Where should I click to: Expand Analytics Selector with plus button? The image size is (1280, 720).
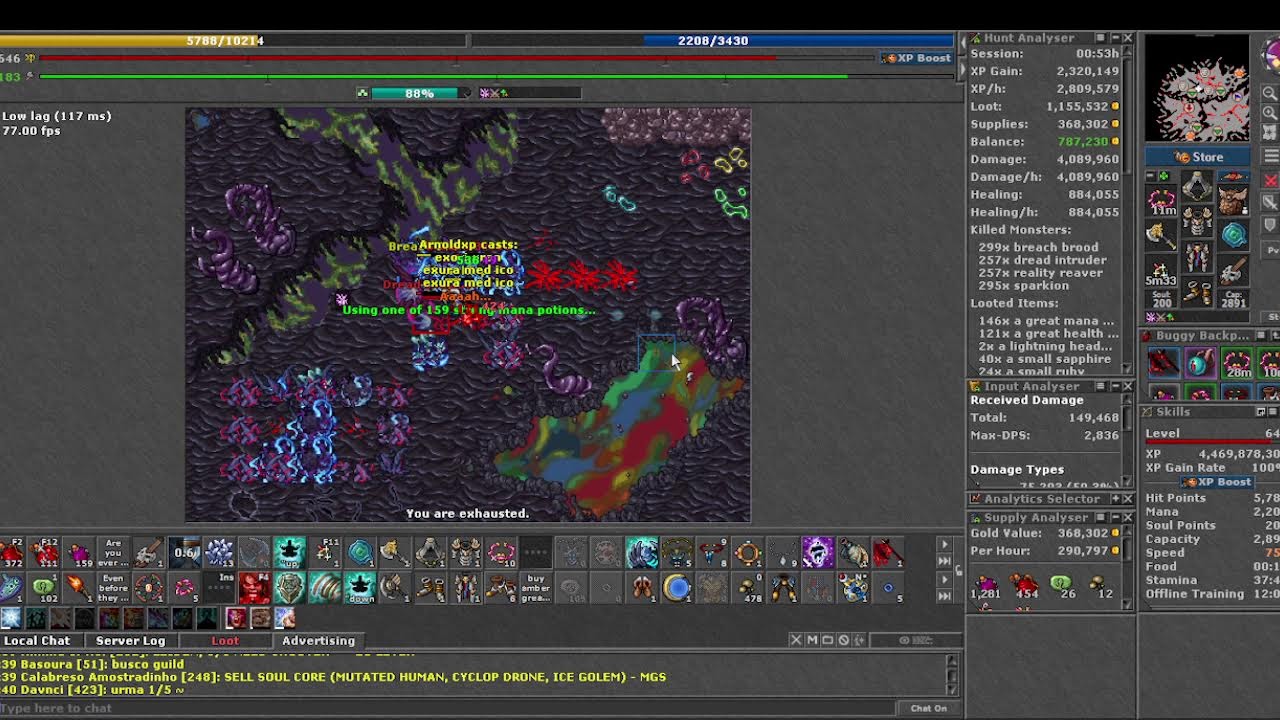click(x=1114, y=498)
